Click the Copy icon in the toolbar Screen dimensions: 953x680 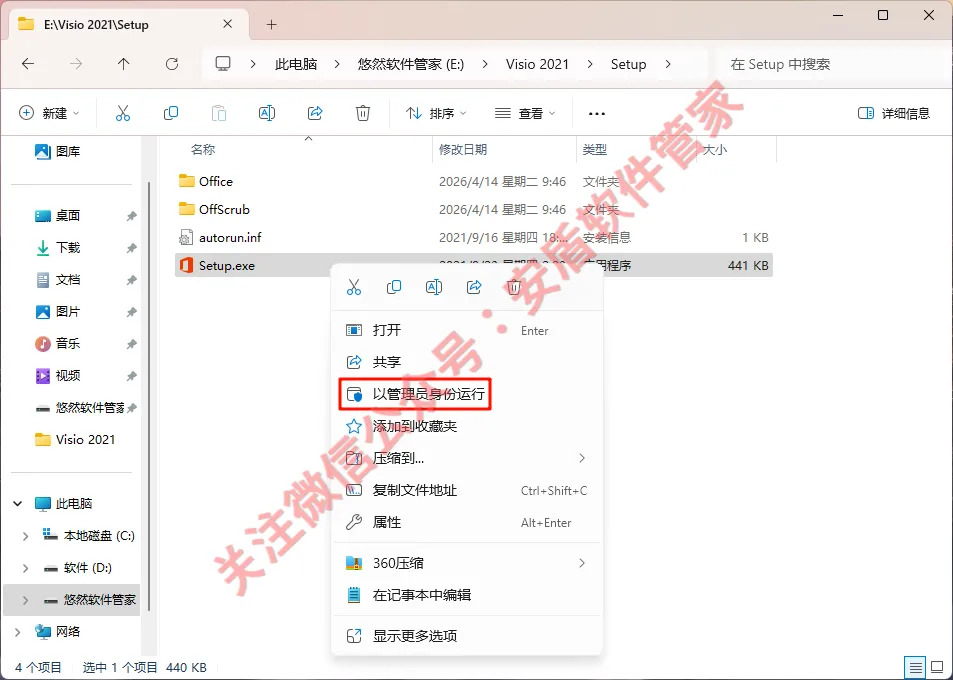171,113
